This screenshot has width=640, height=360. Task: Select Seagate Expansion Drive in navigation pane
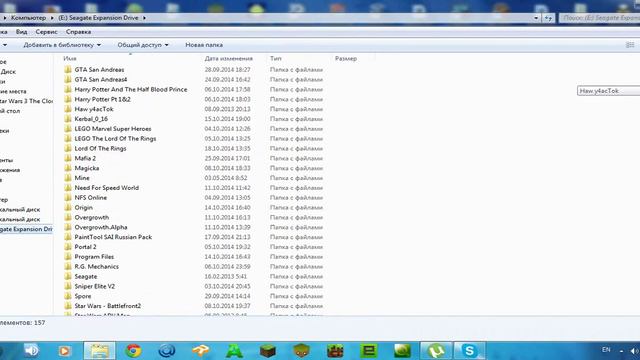pyautogui.click(x=26, y=229)
